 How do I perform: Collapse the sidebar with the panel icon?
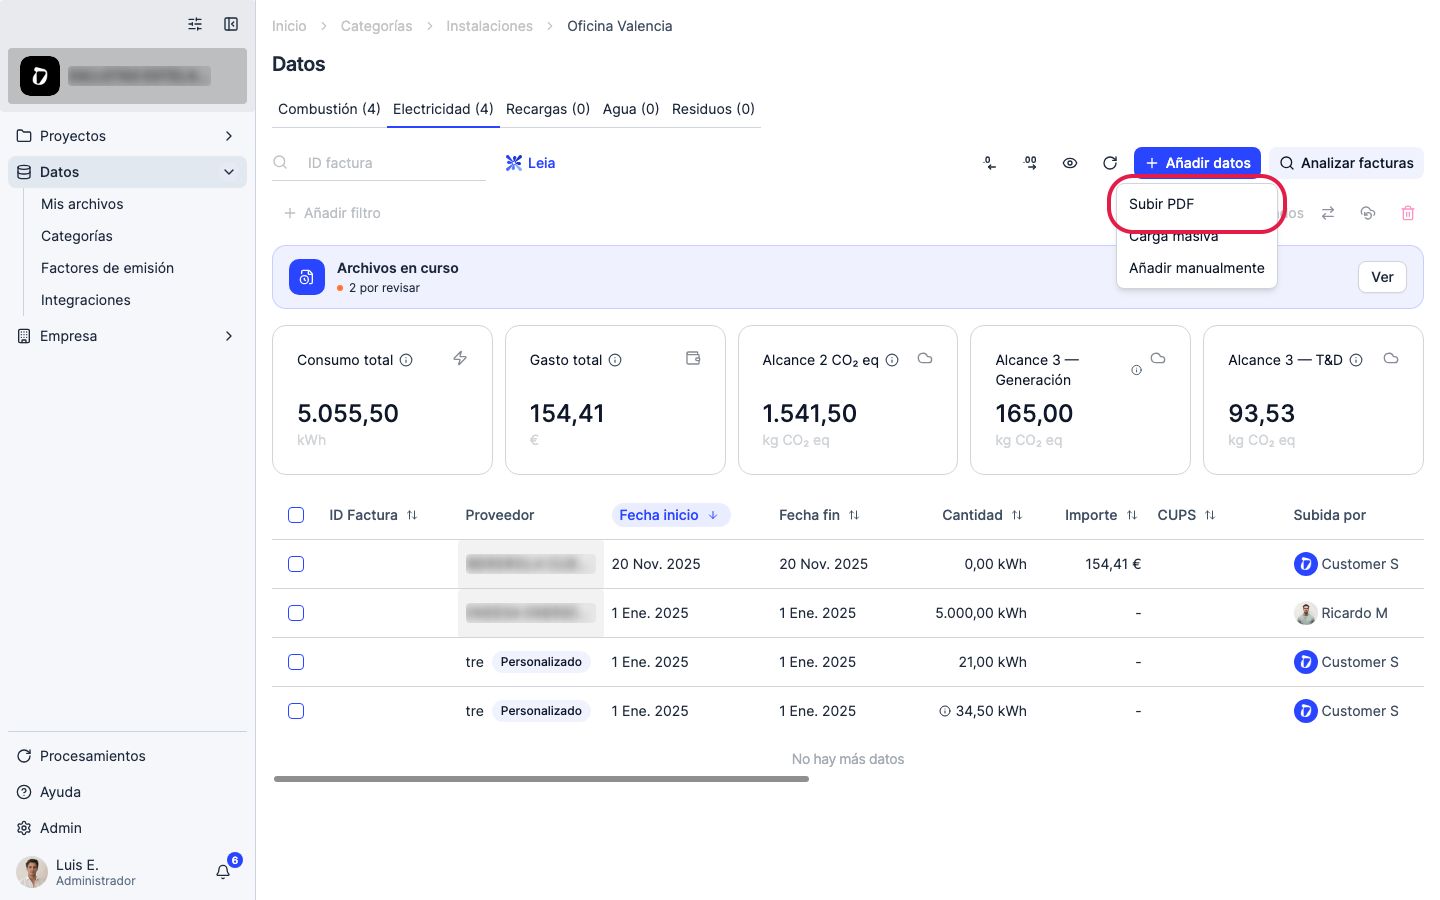coord(231,24)
